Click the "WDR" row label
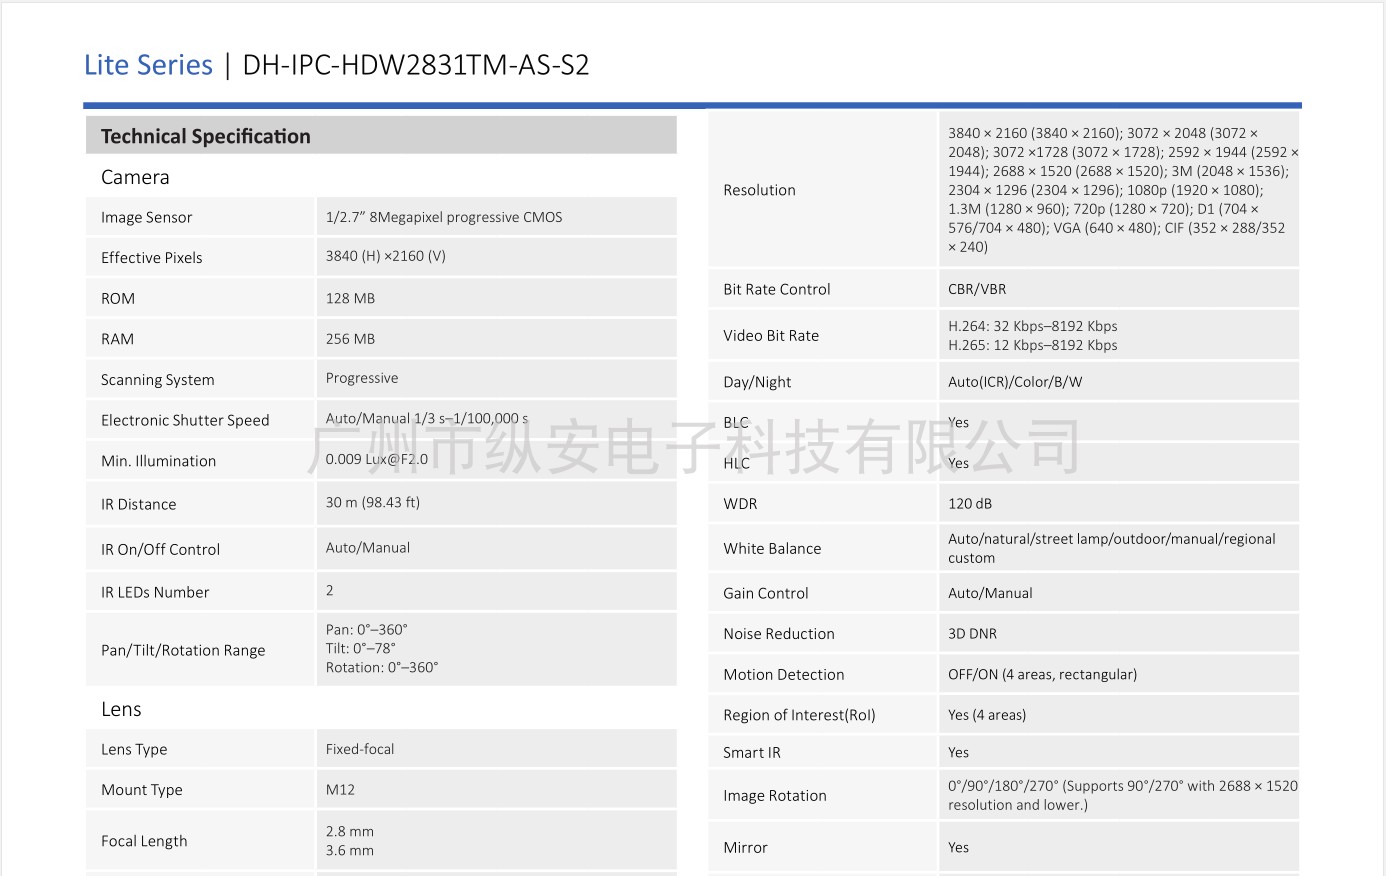 [x=740, y=504]
